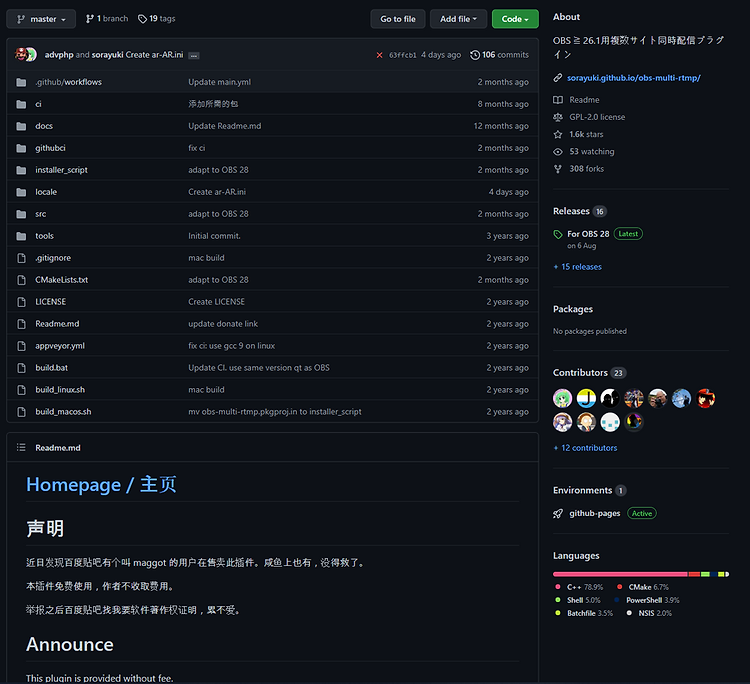Viewport: 750px width, 684px height.
Task: Click the Readme book icon
Action: coord(558,100)
